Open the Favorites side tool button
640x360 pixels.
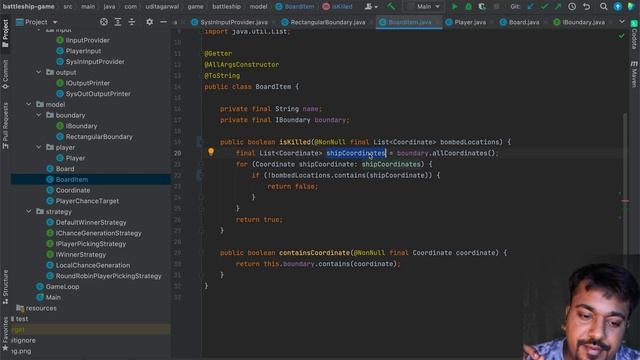(5, 334)
